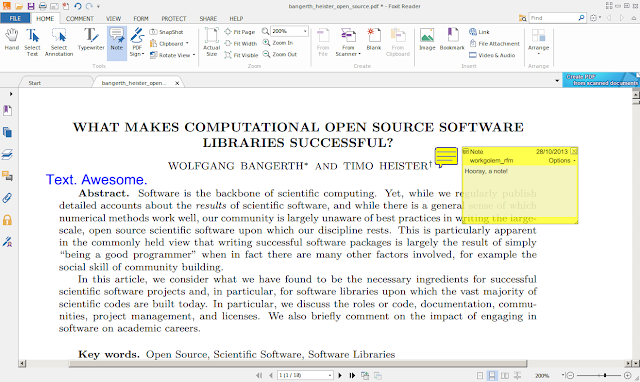Click the status bar zoom slider
This screenshot has height=382, width=640.
(599, 375)
